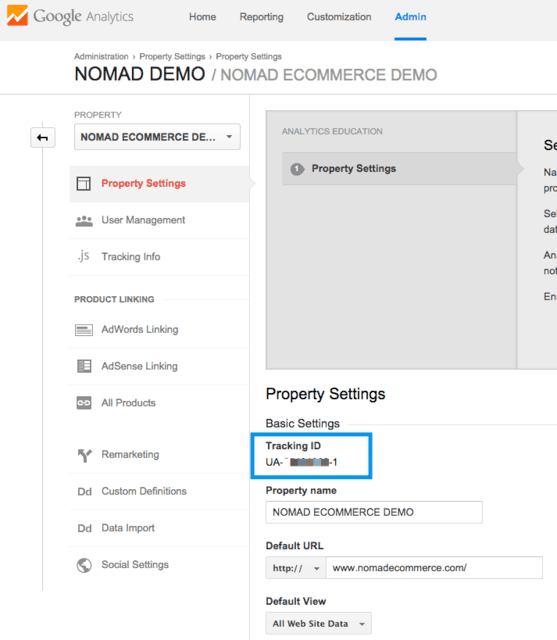The image size is (557, 640).
Task: Click the Remarketing fork icon
Action: [x=84, y=455]
